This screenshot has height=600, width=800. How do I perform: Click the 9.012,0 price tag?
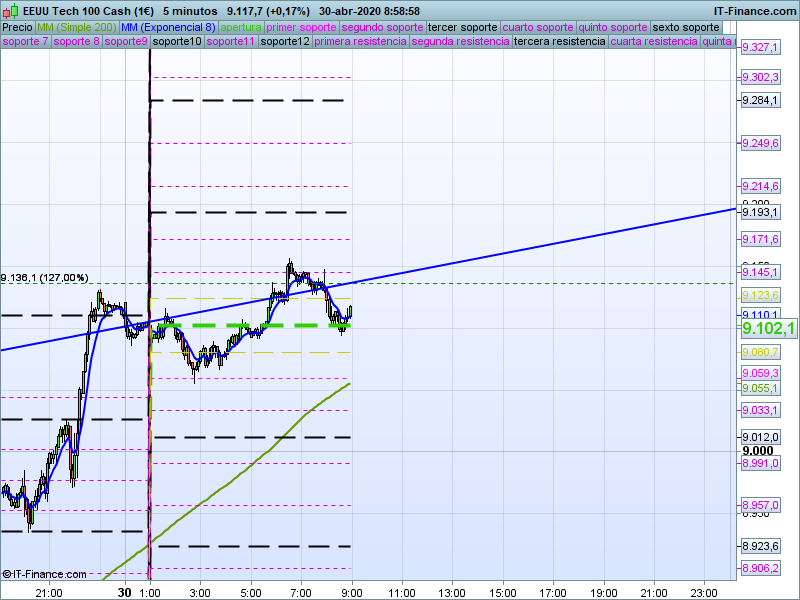click(760, 437)
